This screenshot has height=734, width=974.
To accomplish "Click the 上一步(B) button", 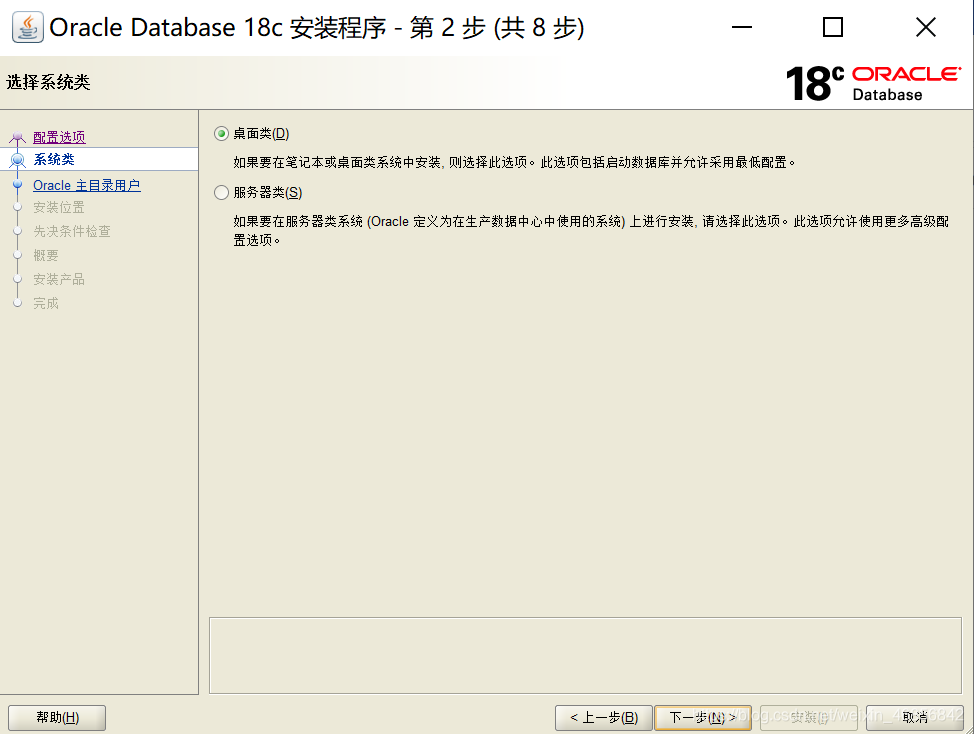I will coord(603,717).
